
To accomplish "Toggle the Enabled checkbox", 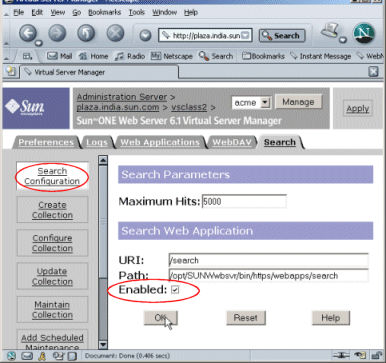I will point(175,290).
